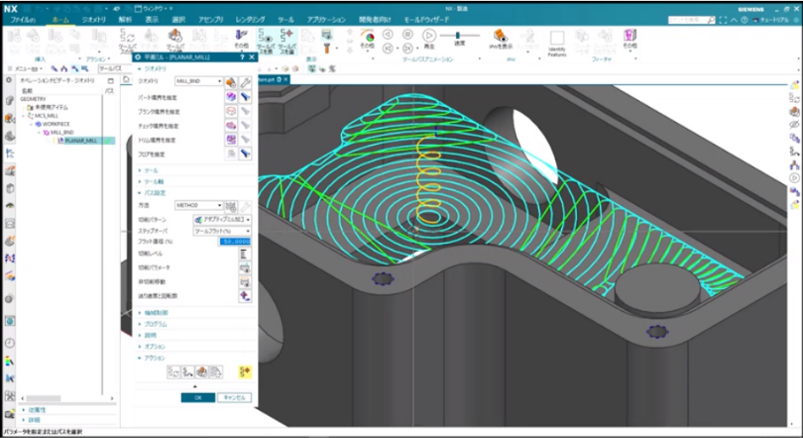
Task: Switch to 解析 ribbon tab
Action: pos(125,19)
